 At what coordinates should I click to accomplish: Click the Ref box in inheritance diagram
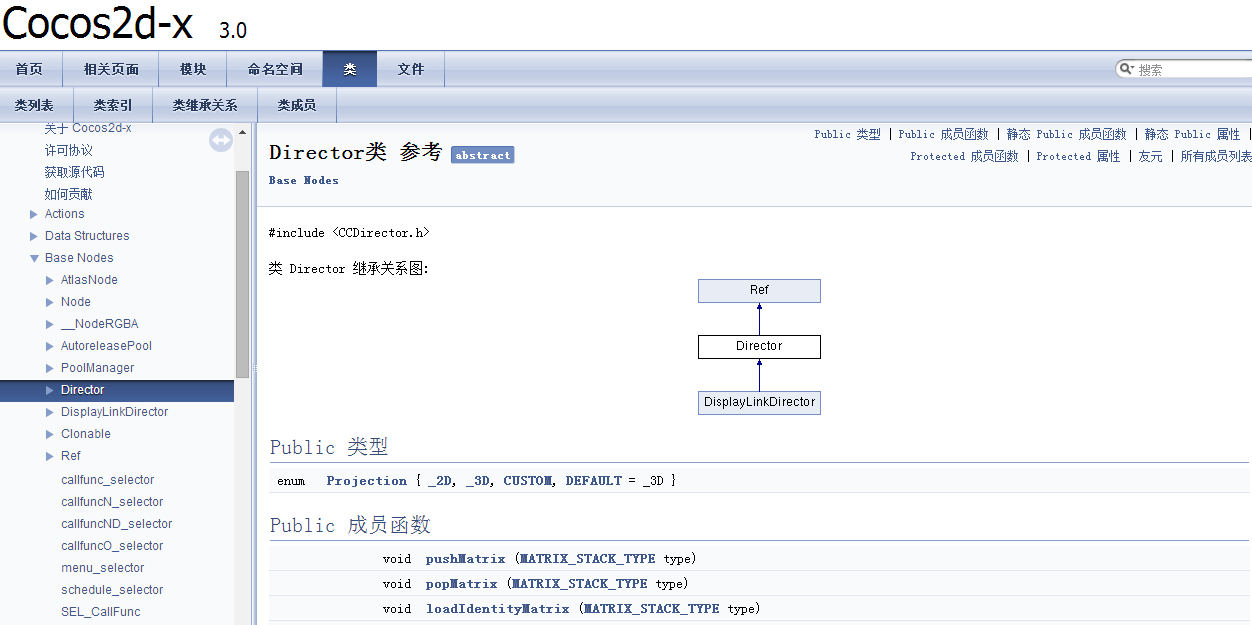tap(759, 290)
